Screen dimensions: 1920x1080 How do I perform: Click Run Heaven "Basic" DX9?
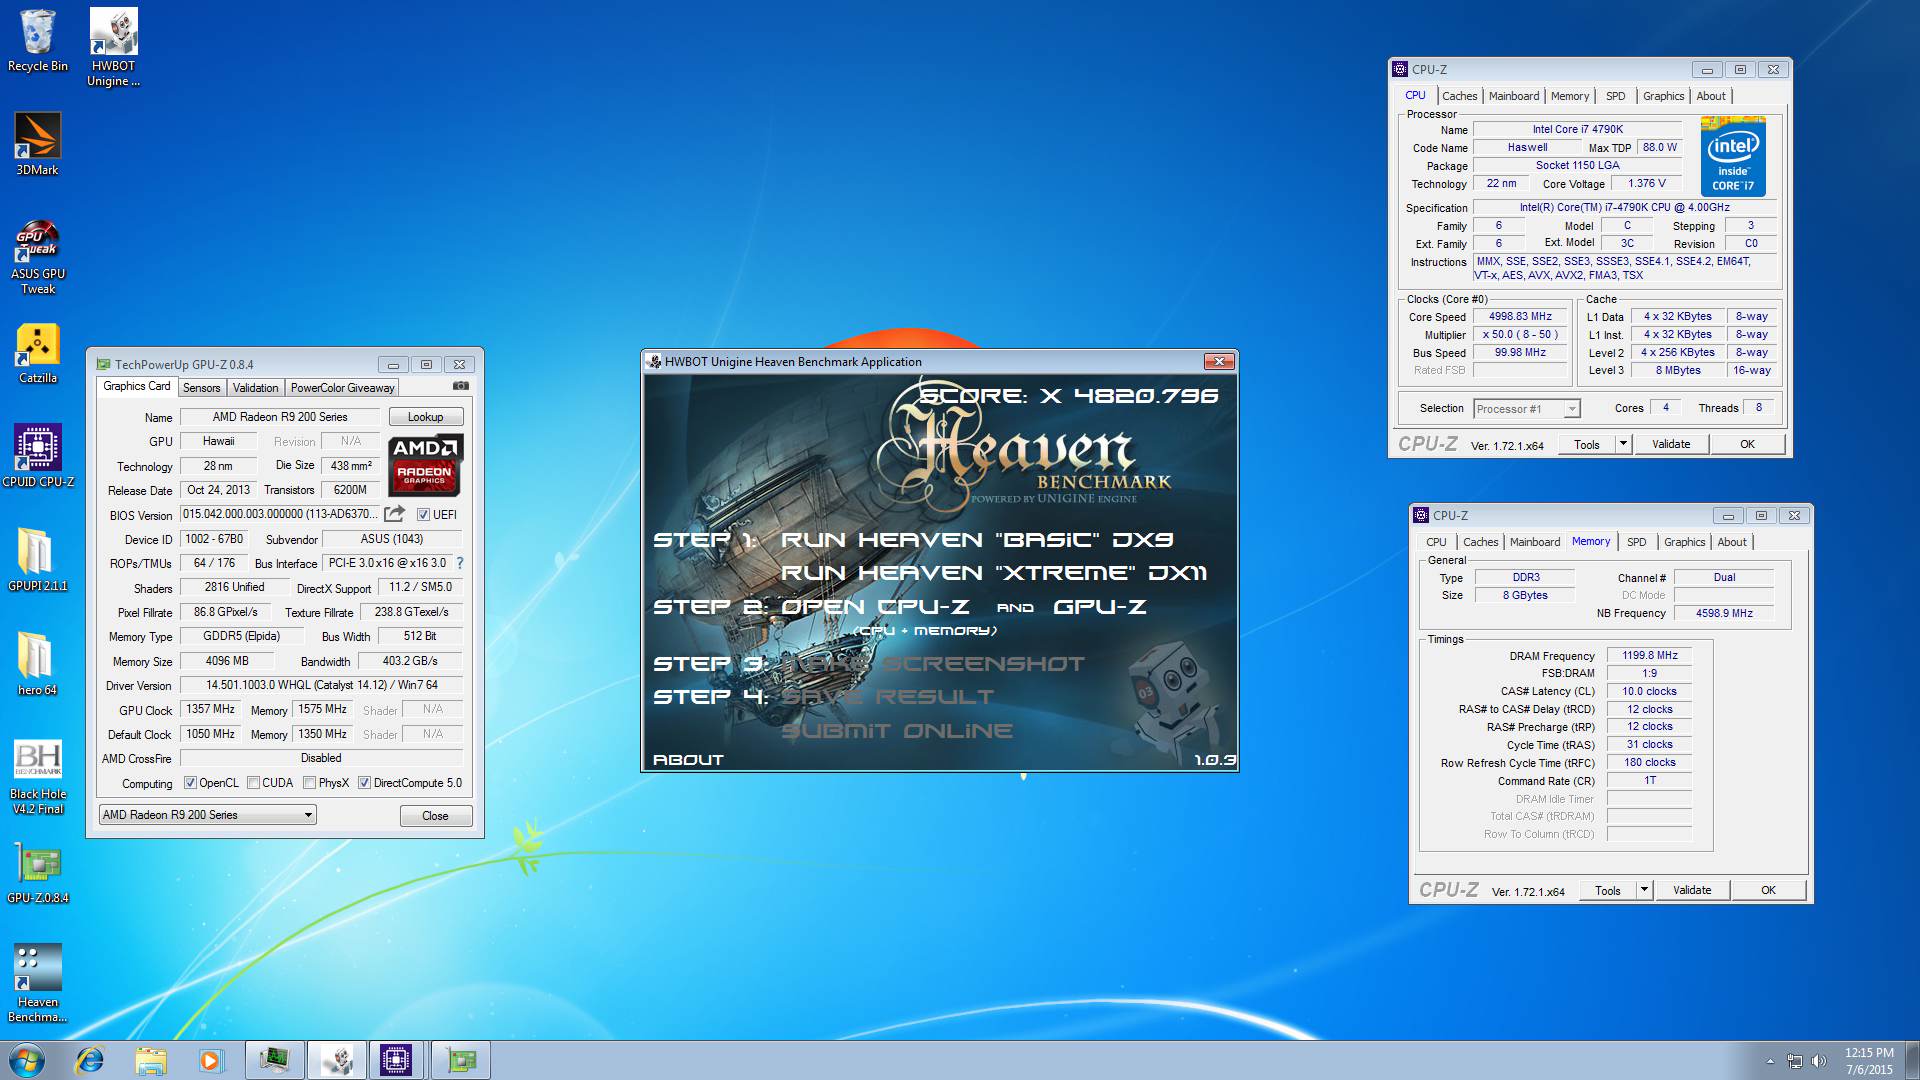coord(977,540)
